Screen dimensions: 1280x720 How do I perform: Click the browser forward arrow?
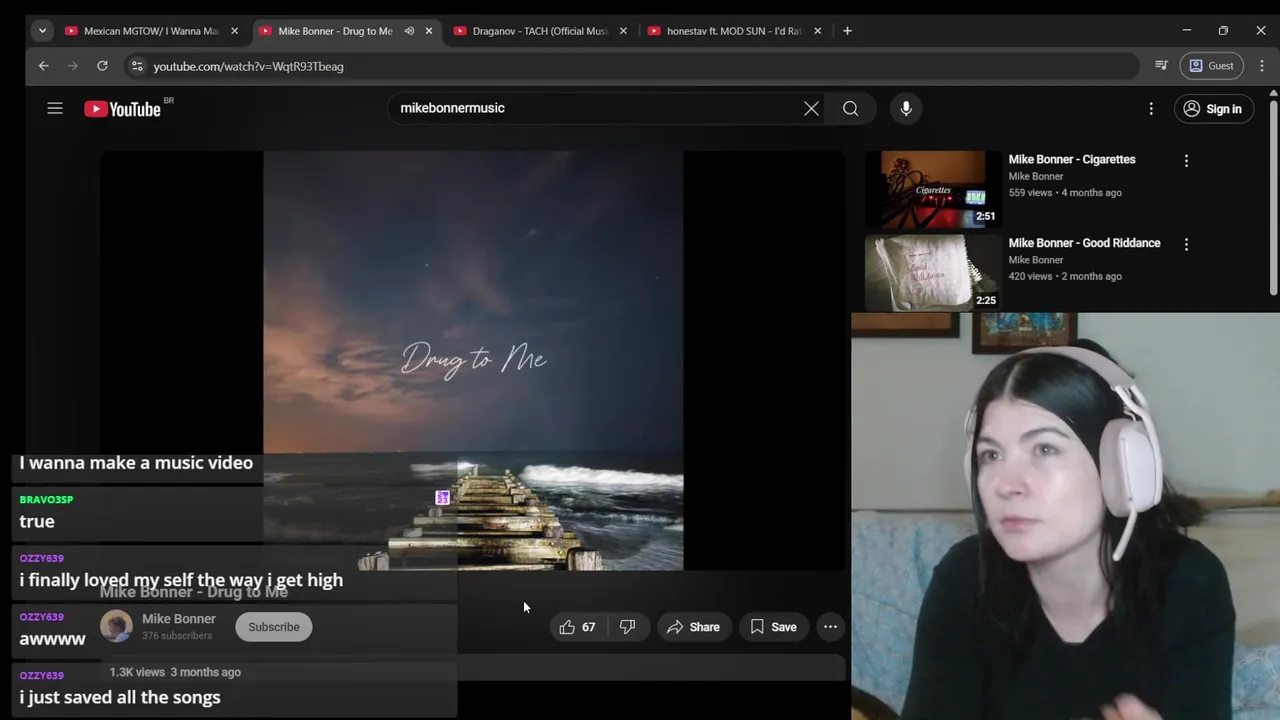[x=73, y=66]
